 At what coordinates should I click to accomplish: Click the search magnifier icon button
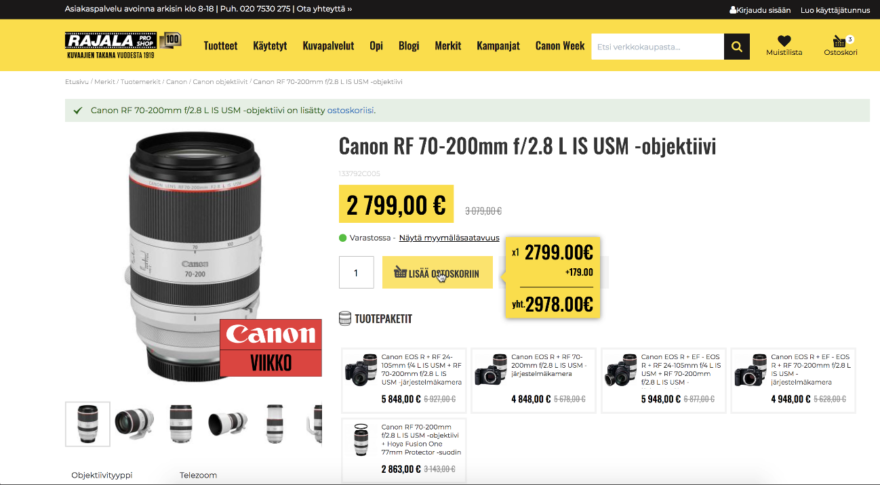point(736,47)
